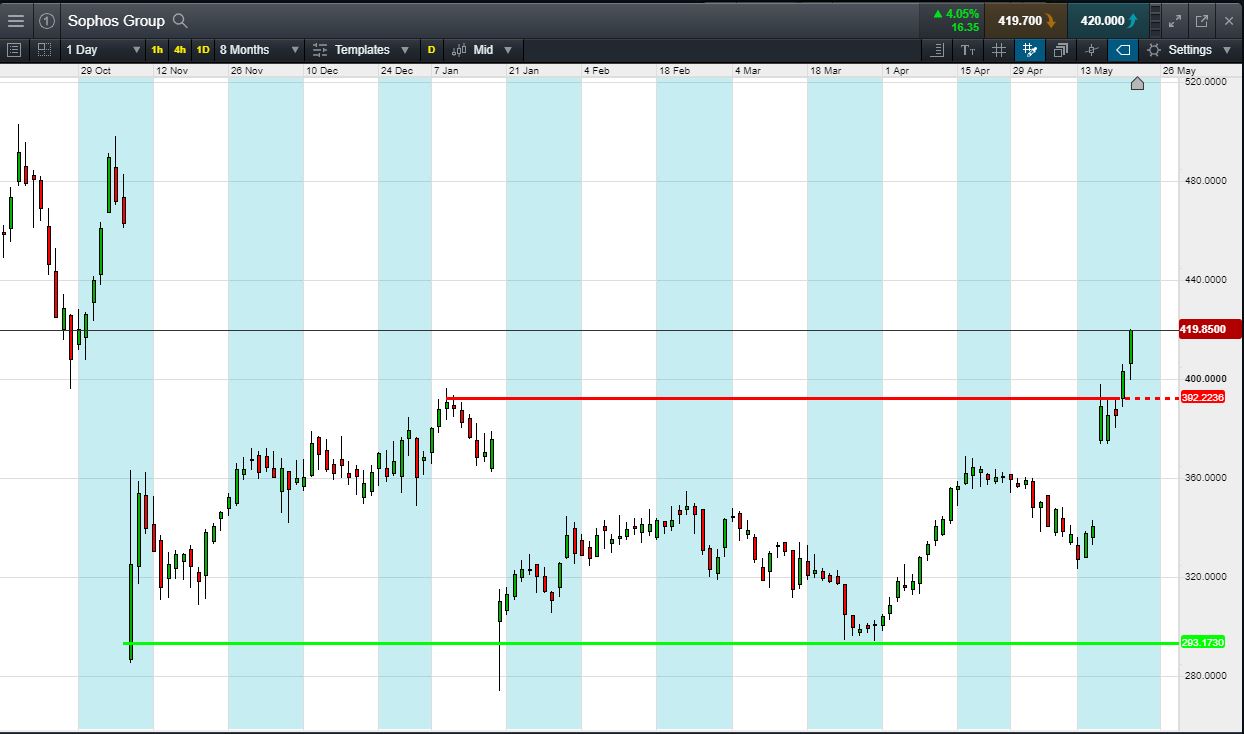Switch to 1h interval shortcut
The width and height of the screenshot is (1244, 734).
(157, 49)
